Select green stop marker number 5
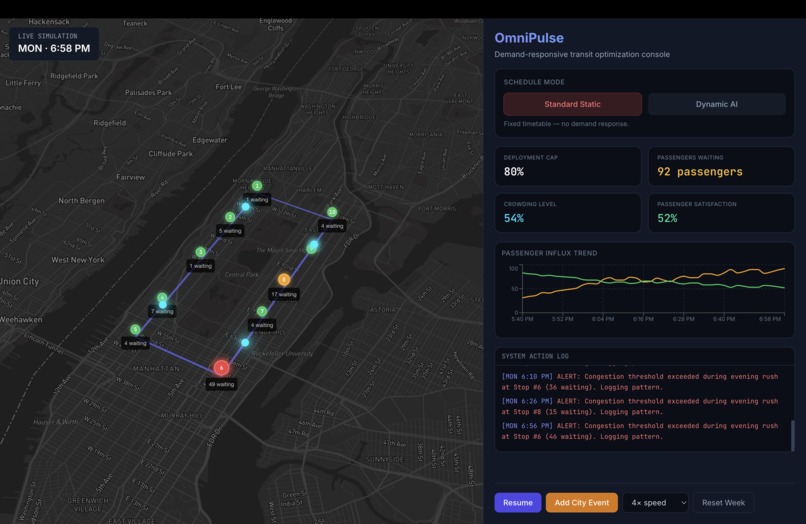The width and height of the screenshot is (806, 524). coord(135,329)
